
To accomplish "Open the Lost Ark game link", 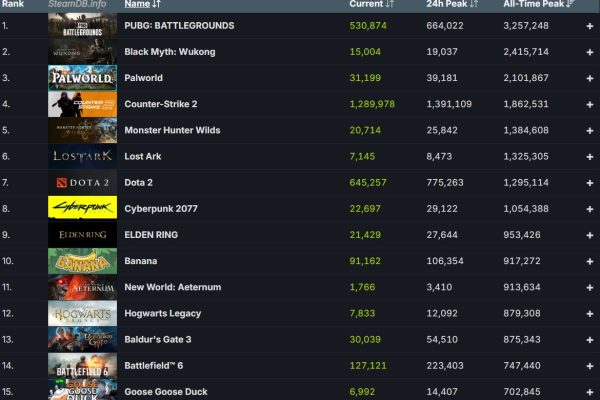I will (142, 156).
